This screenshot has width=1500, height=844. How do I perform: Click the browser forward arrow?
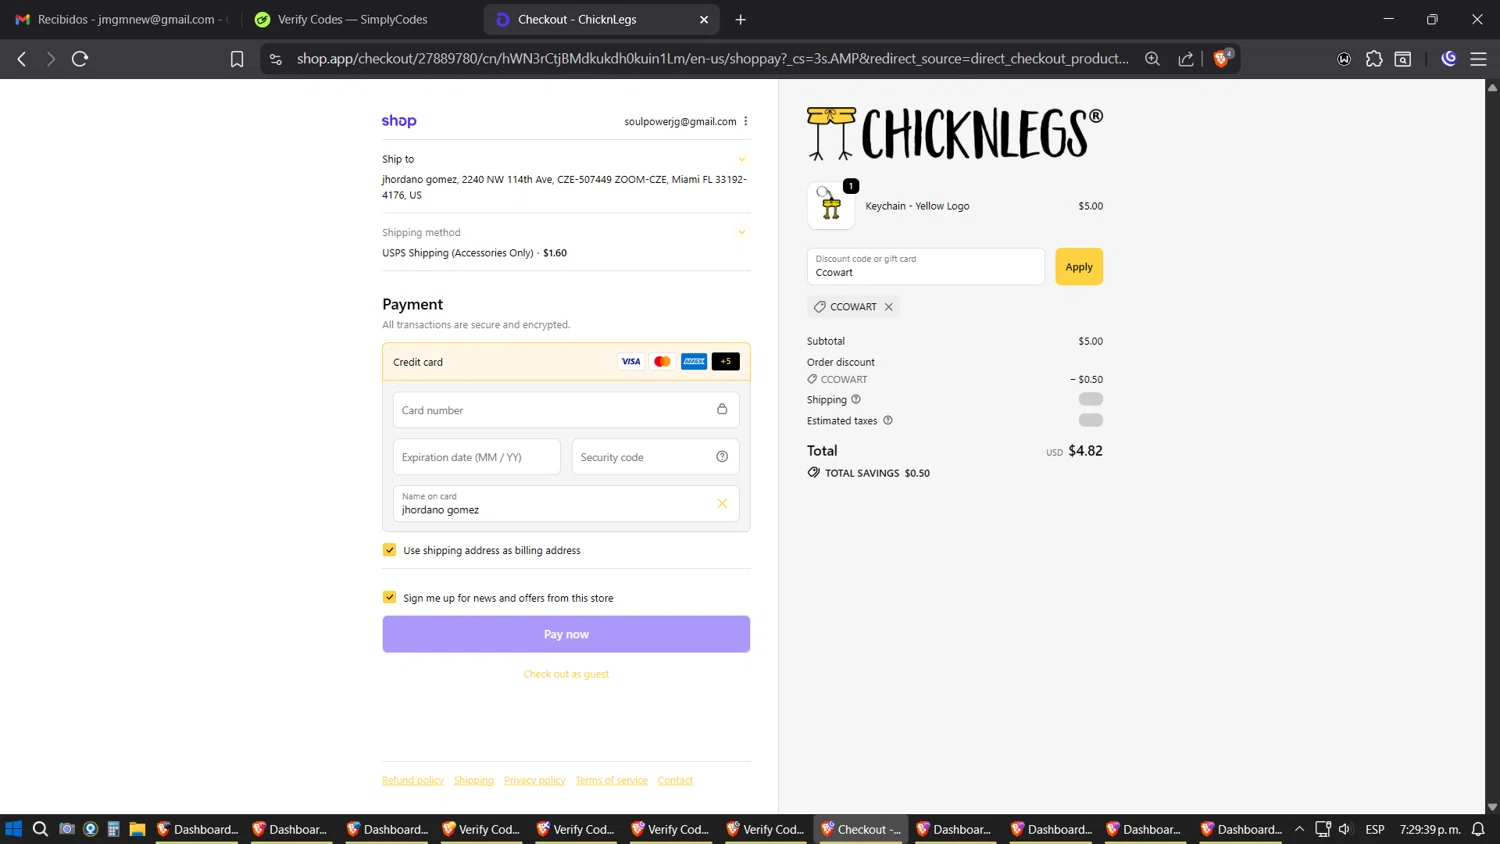(x=50, y=59)
